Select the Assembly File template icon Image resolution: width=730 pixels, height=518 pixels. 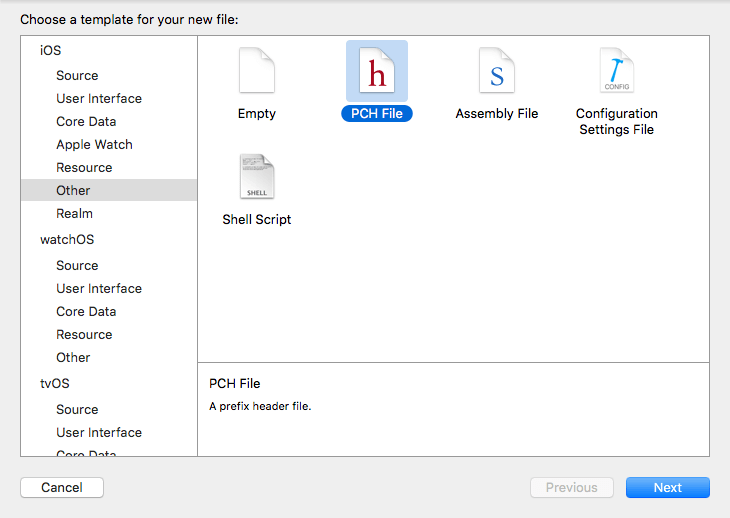pos(496,72)
